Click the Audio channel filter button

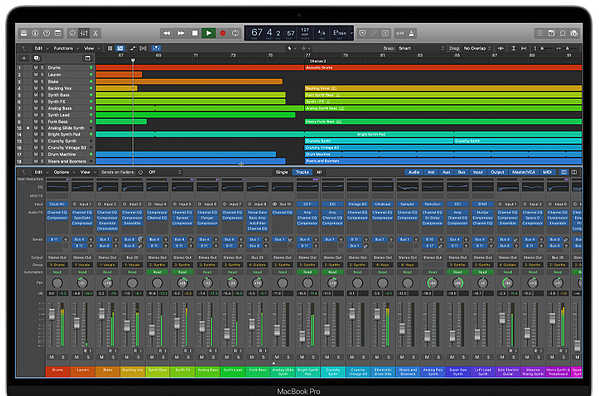[x=414, y=172]
